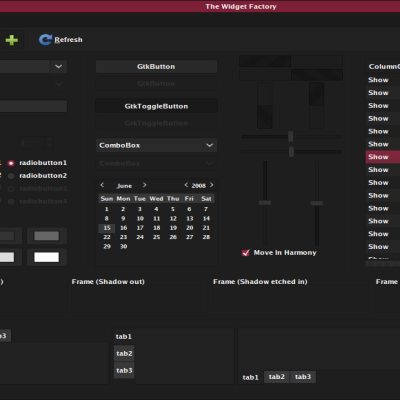
Task: Open the ComboBox dropdown
Action: [156, 145]
